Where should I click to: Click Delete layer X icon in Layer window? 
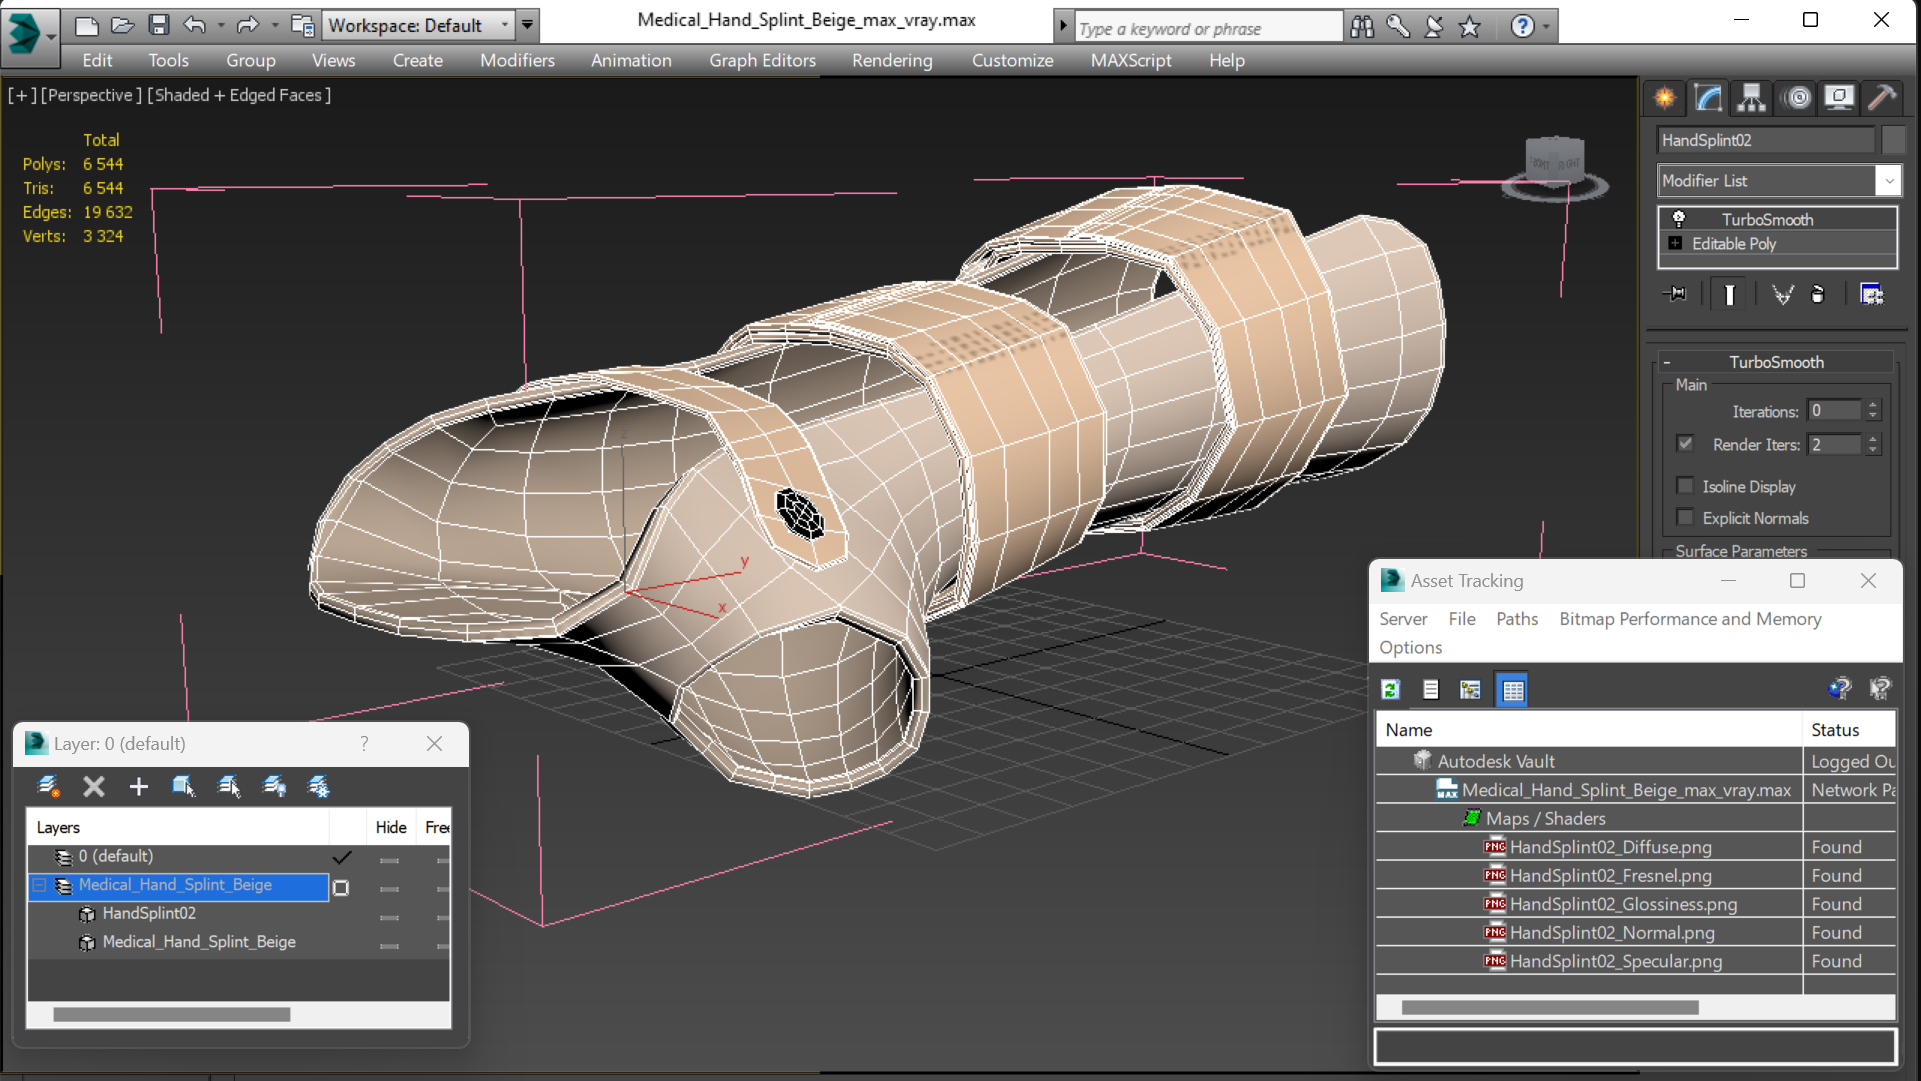point(93,787)
